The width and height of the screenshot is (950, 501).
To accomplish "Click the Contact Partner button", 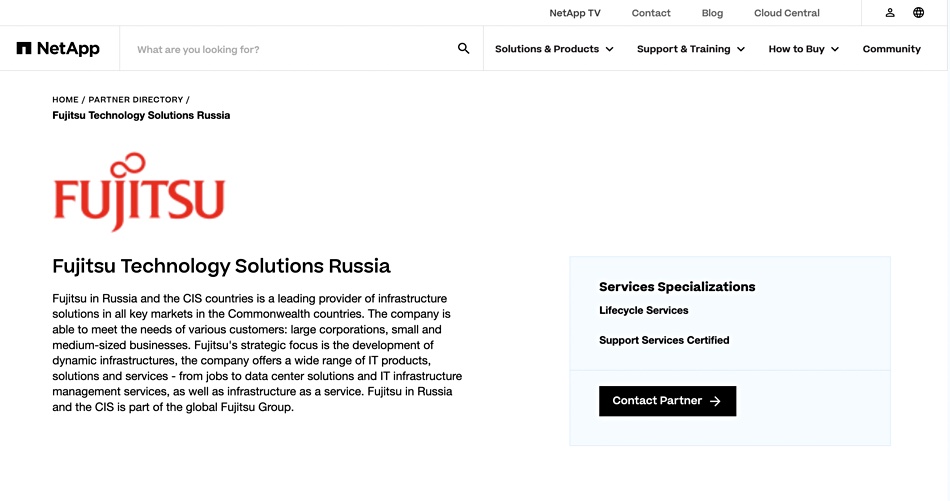I will [x=667, y=401].
